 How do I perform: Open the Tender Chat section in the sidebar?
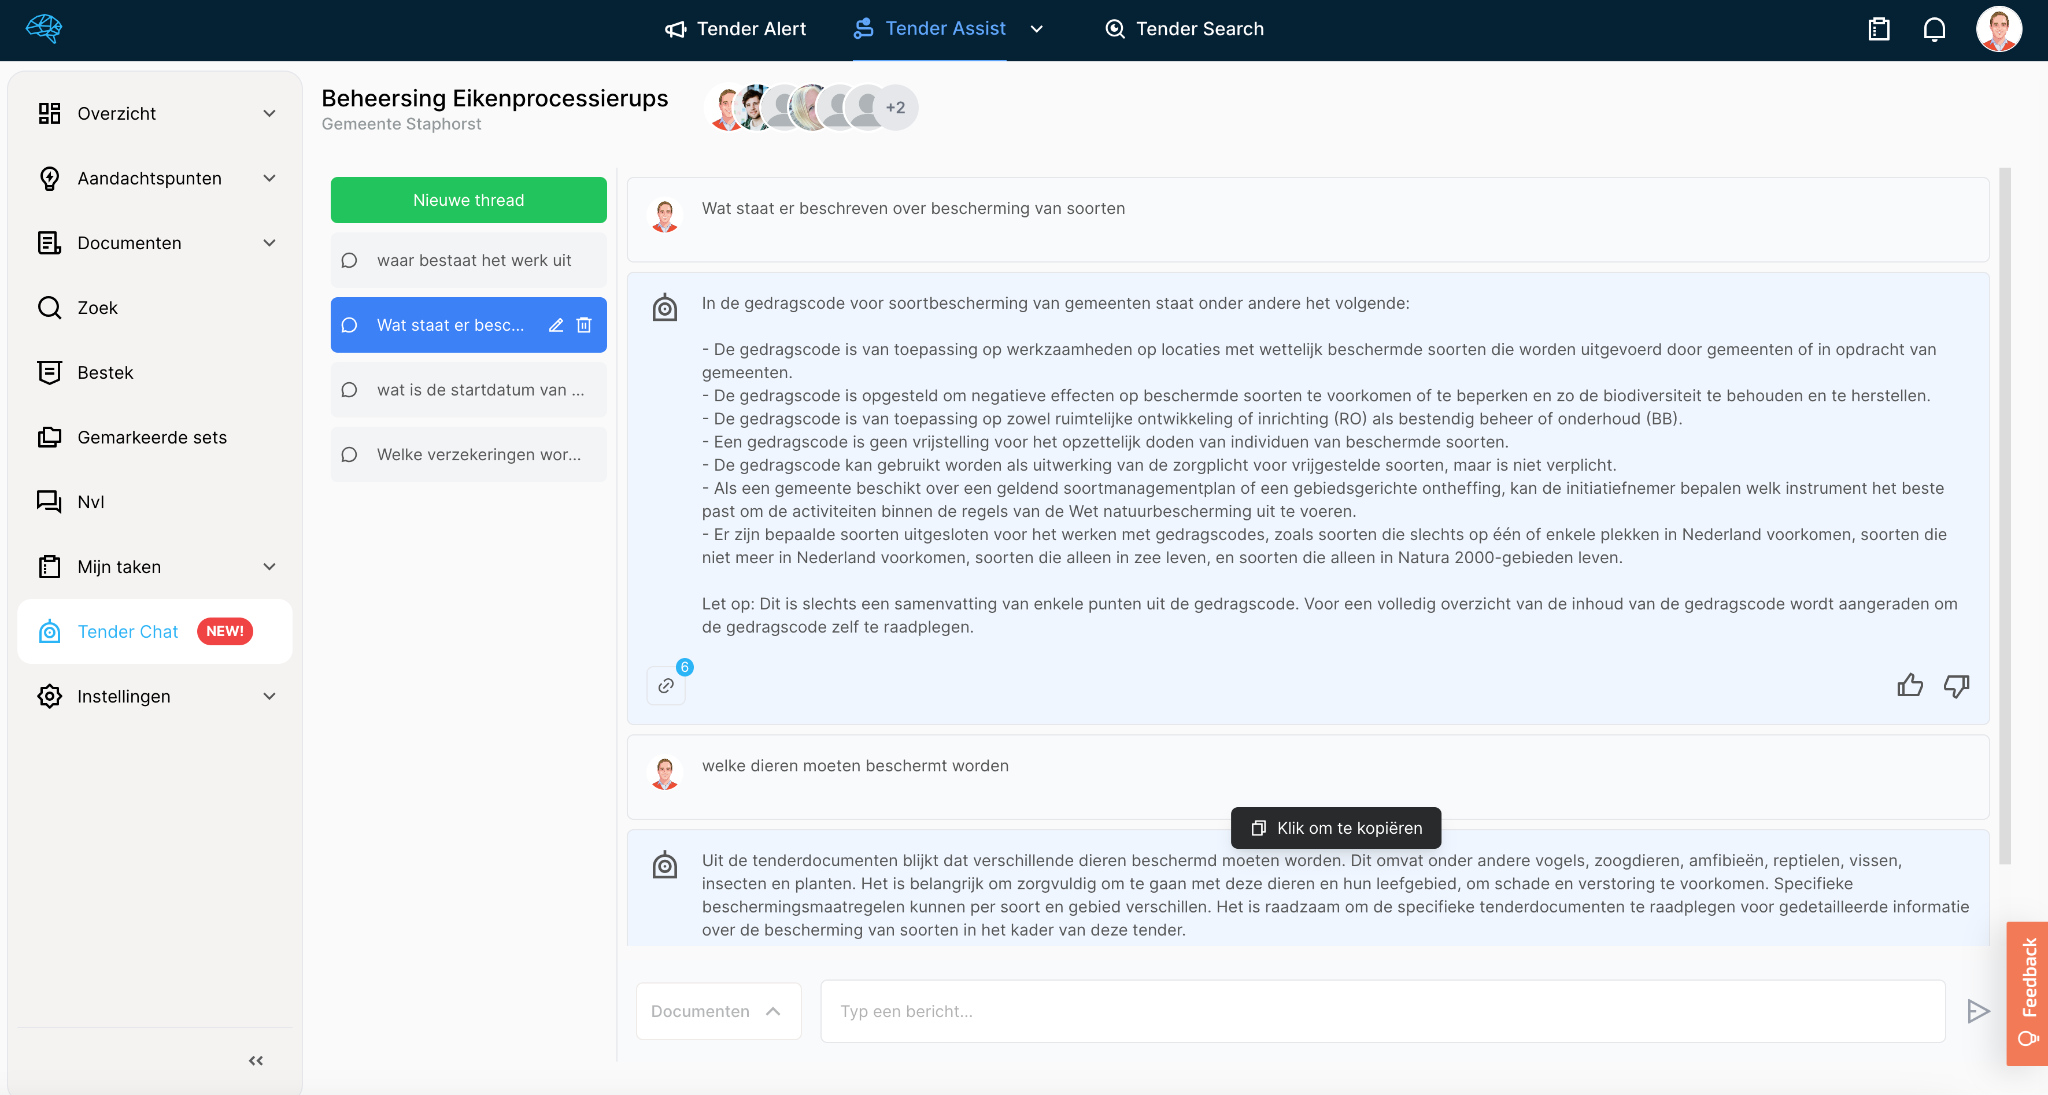128,631
